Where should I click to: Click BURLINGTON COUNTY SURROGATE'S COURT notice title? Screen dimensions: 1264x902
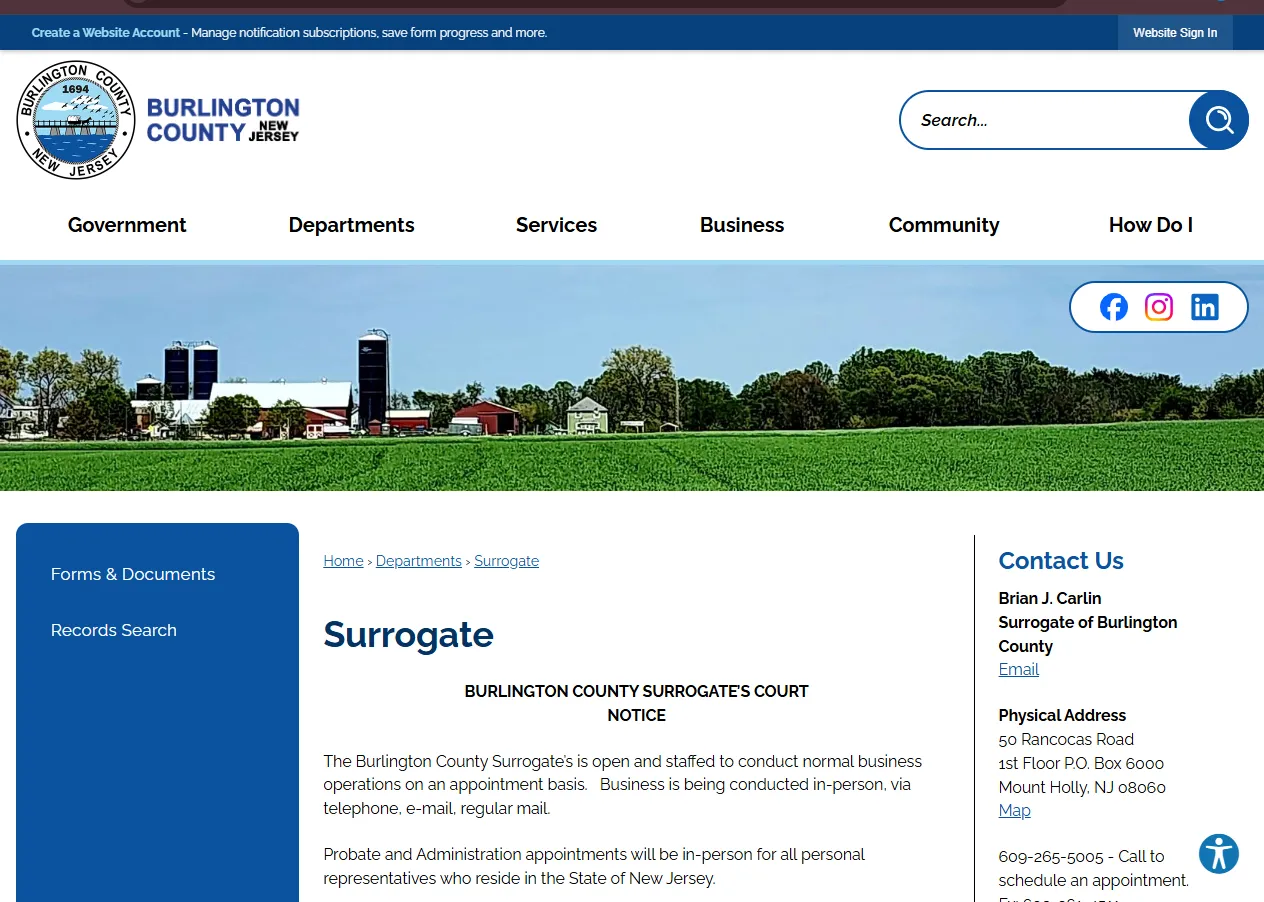click(636, 691)
